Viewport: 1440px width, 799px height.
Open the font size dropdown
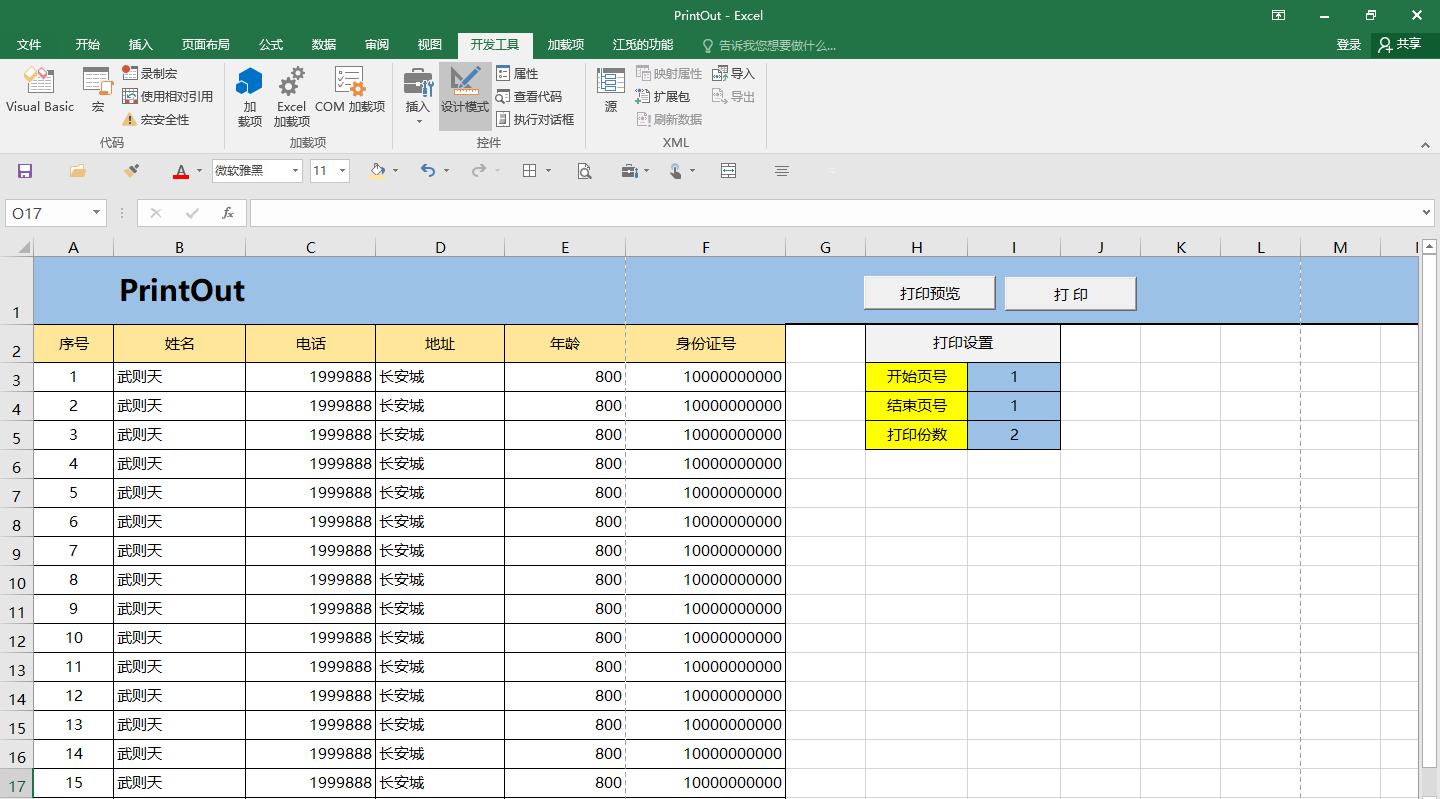tap(342, 171)
